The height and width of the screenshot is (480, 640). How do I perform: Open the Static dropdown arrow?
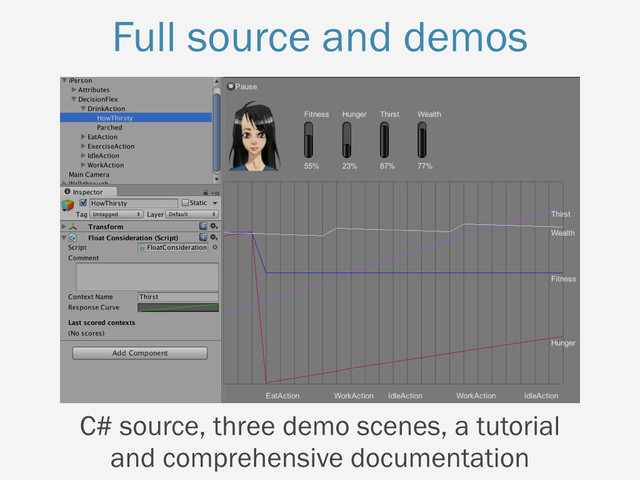(x=215, y=203)
